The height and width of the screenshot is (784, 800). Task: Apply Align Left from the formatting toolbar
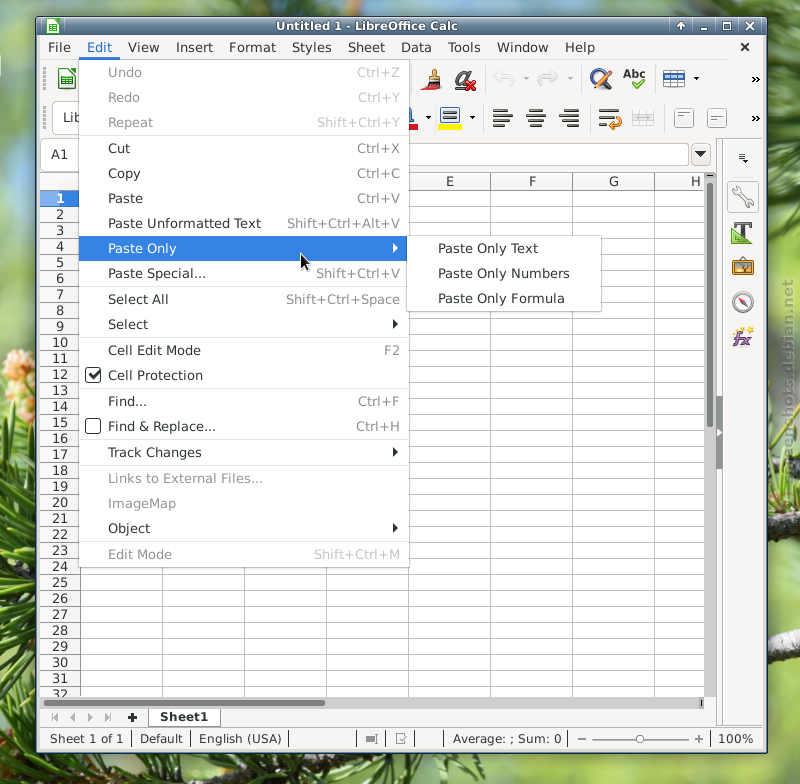tap(503, 118)
